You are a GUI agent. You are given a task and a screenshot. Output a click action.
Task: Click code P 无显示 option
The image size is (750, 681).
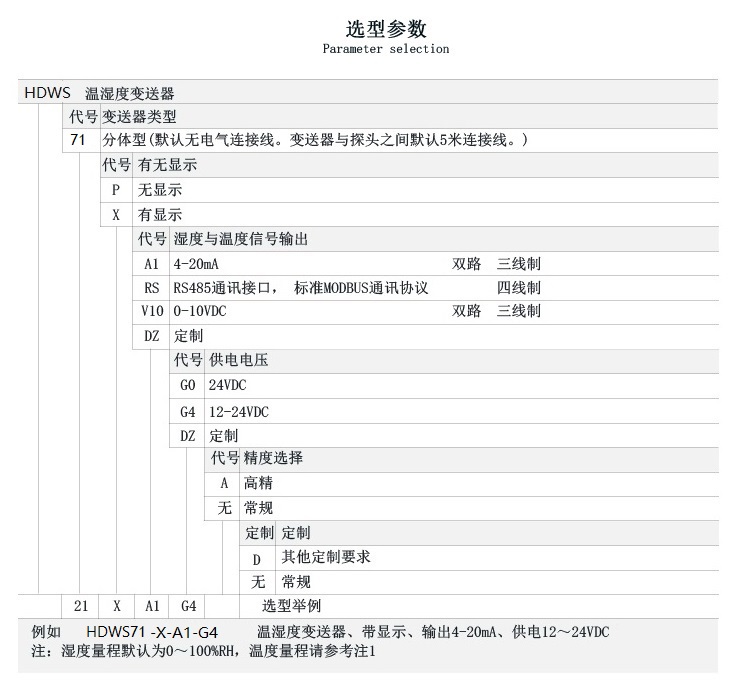coord(409,190)
